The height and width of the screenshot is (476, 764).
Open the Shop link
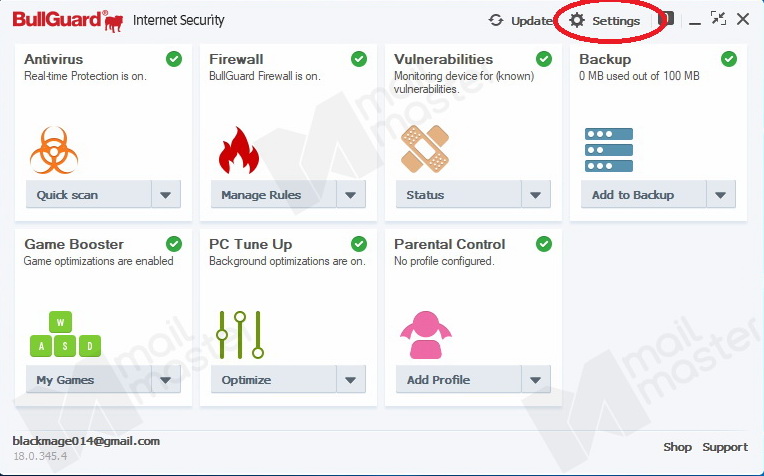[677, 447]
